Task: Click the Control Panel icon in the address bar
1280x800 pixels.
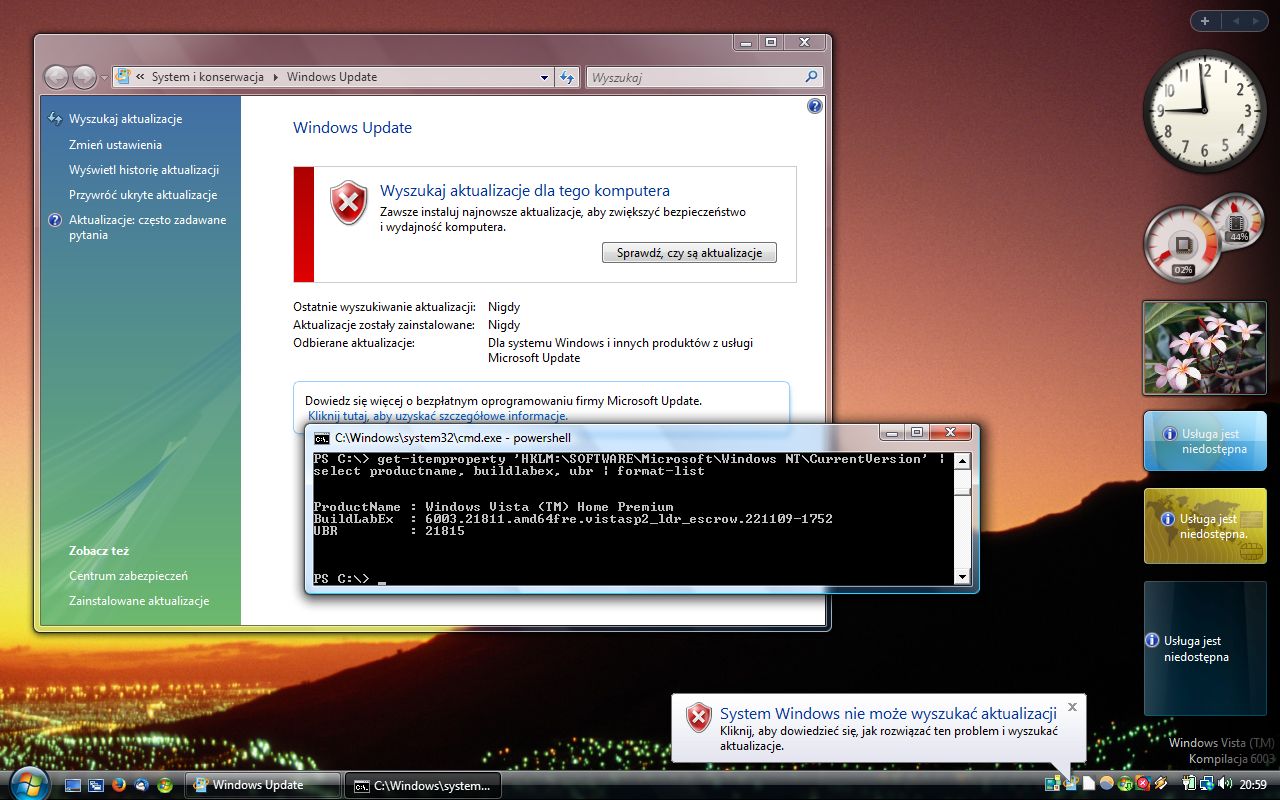Action: coord(122,76)
